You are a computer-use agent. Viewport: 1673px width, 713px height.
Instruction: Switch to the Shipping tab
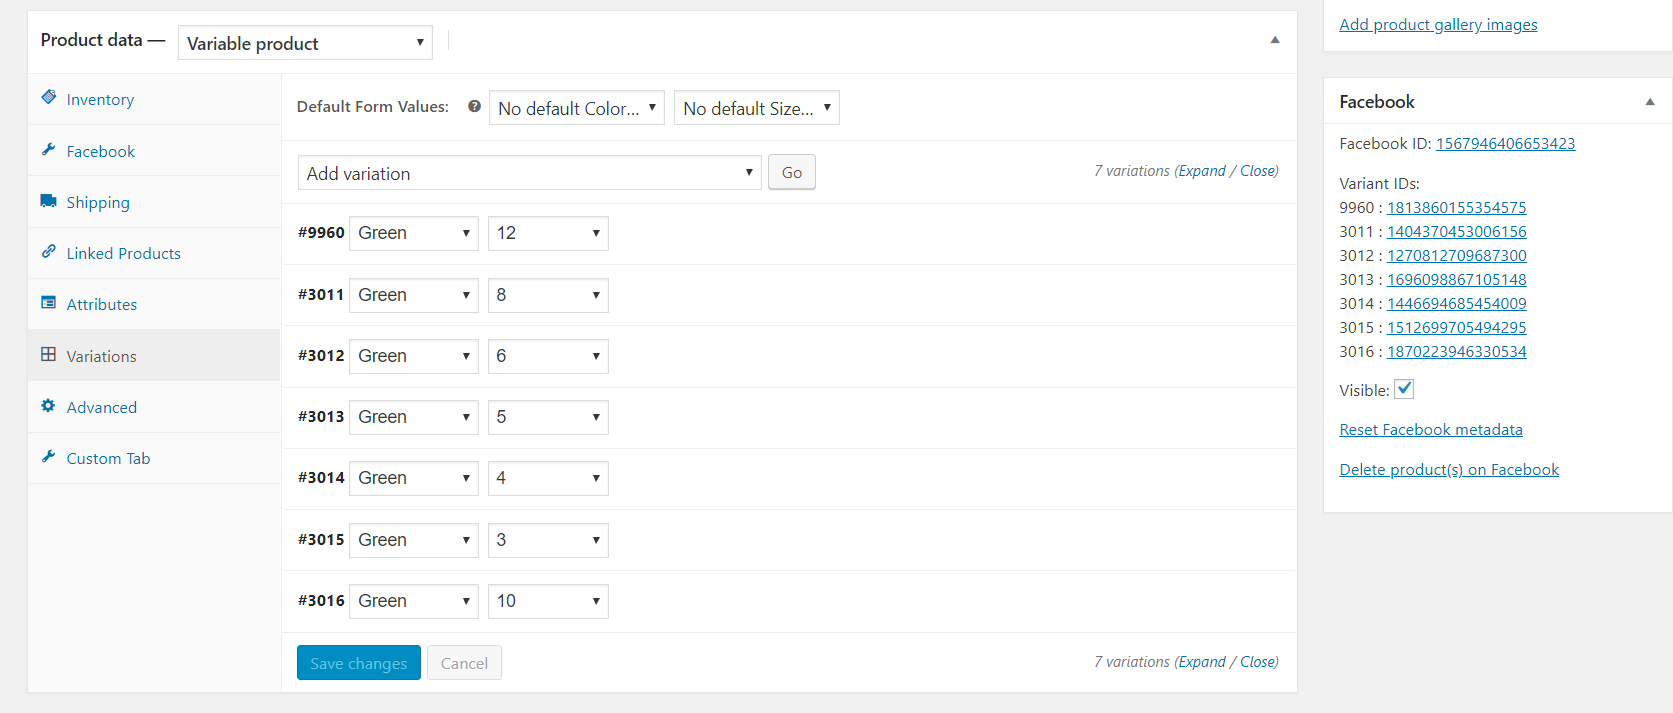coord(154,202)
